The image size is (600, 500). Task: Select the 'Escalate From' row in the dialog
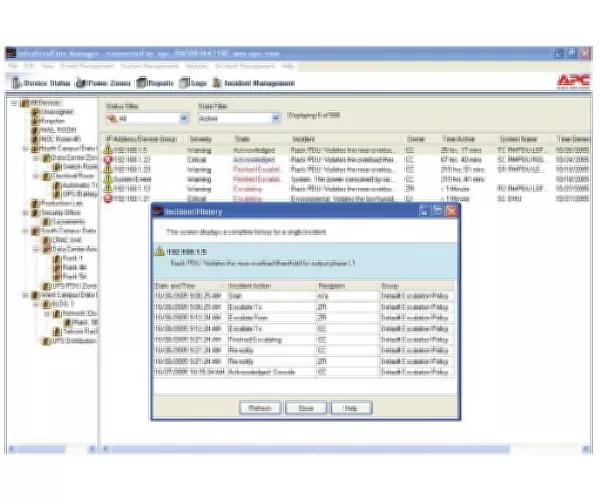coord(304,318)
